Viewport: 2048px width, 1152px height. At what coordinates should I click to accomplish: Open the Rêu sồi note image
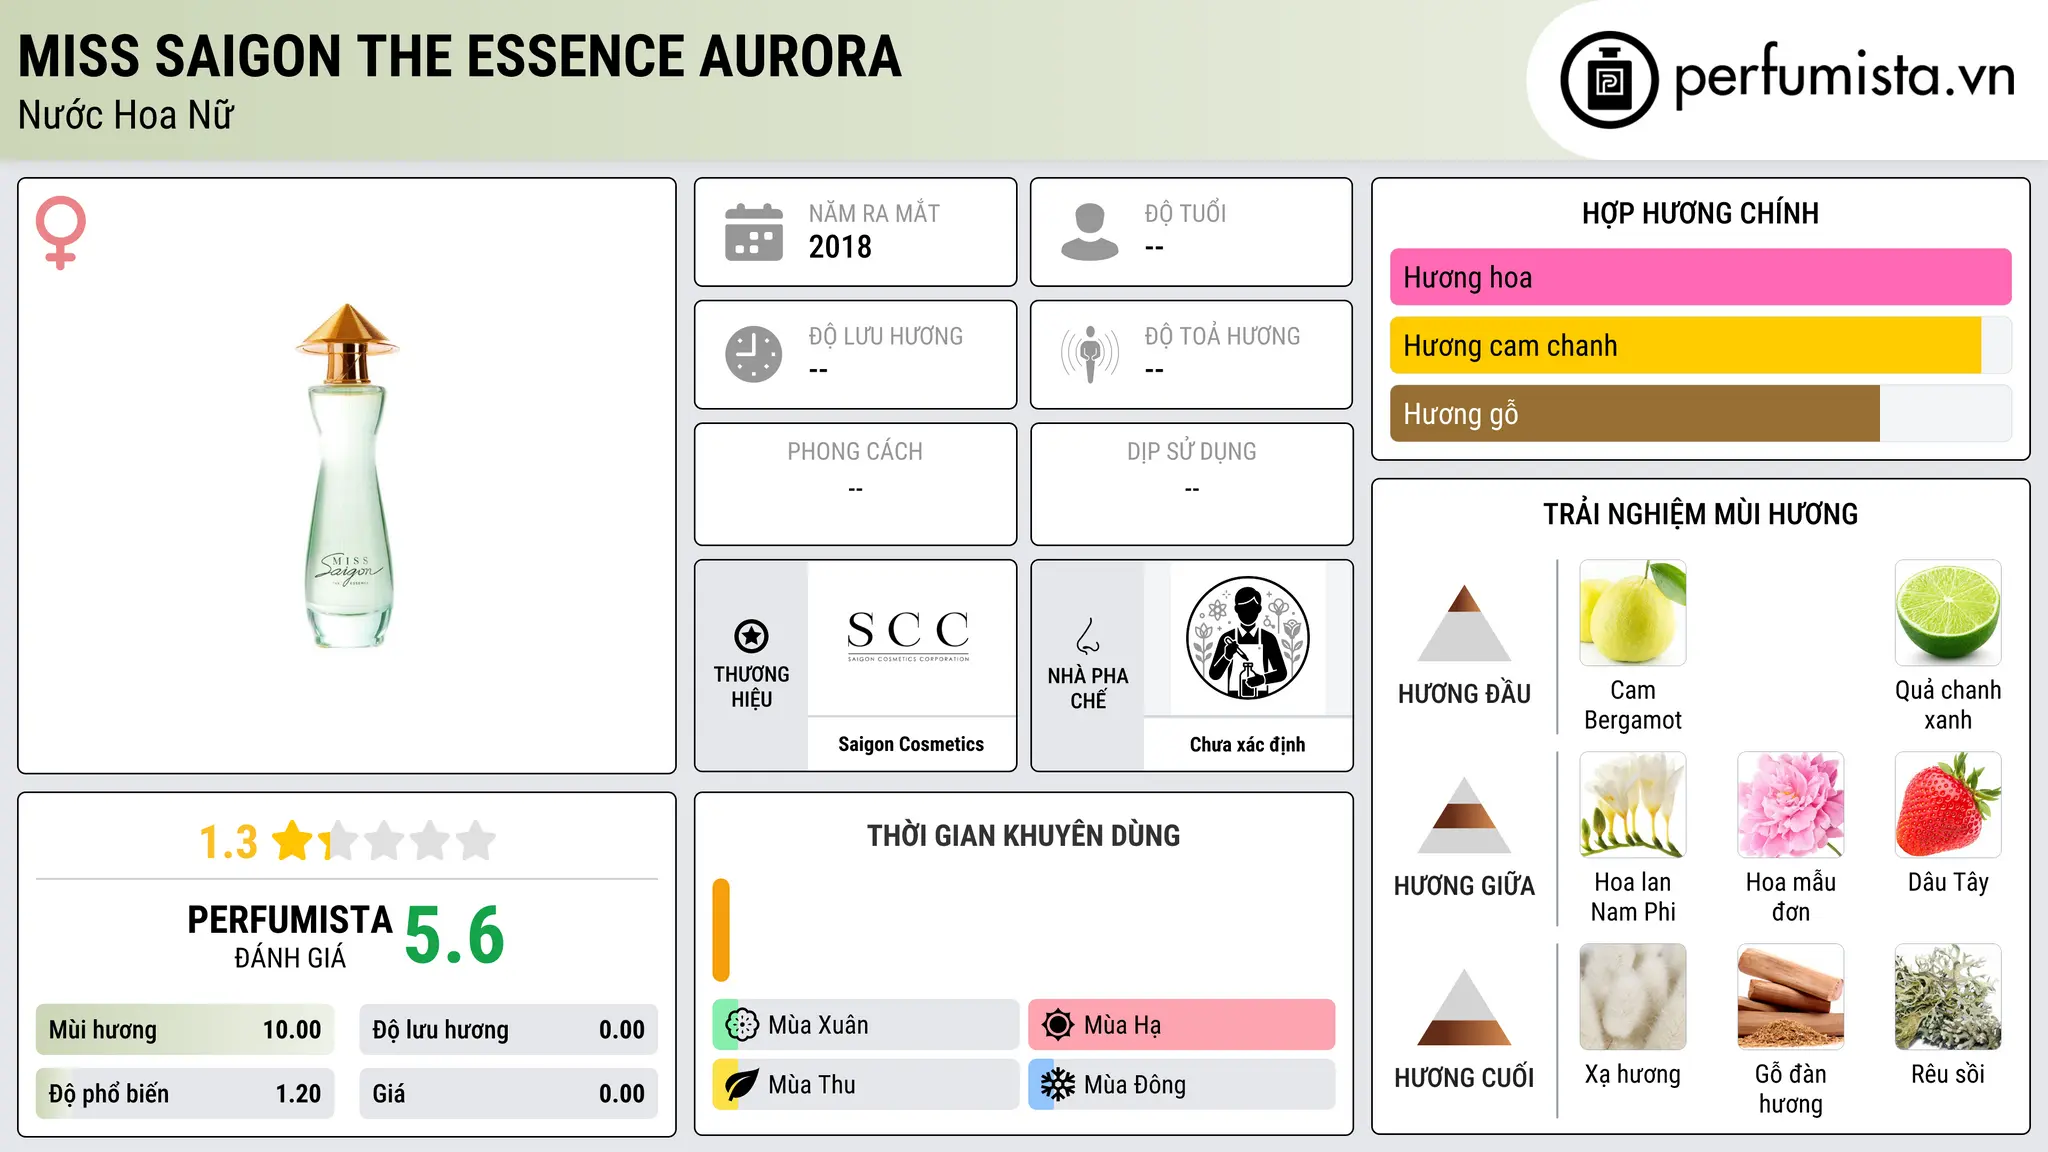[x=1948, y=997]
